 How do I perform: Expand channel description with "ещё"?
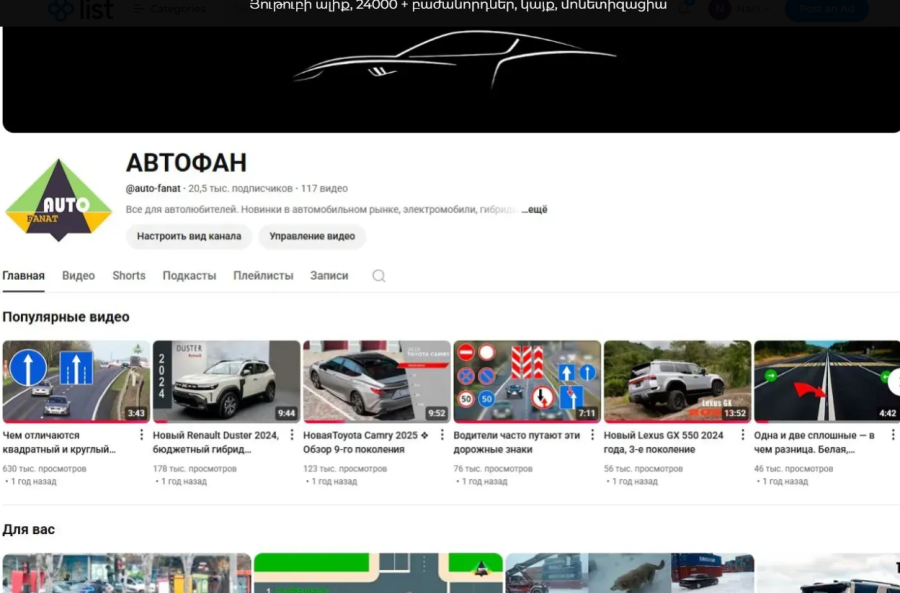coord(536,210)
